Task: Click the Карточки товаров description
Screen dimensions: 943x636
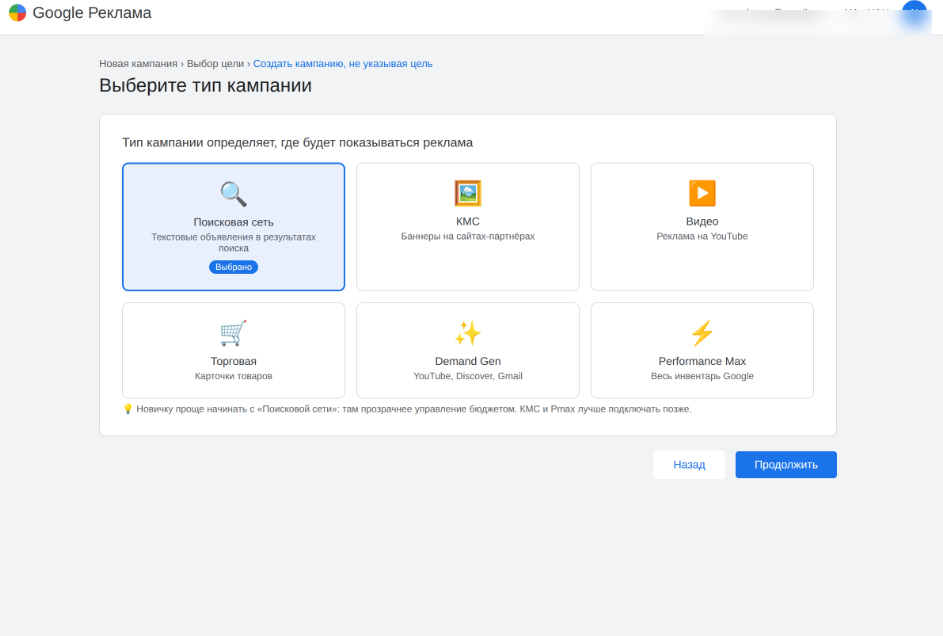Action: point(233,376)
